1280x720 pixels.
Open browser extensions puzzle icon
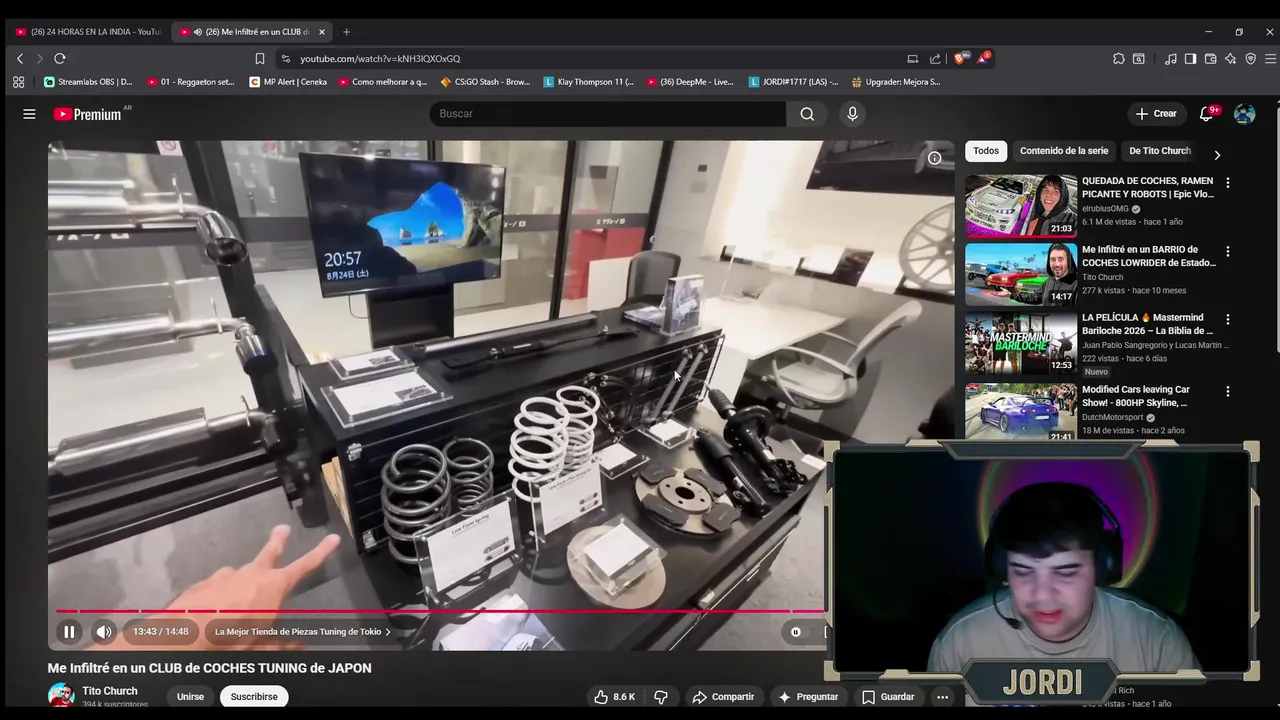tap(1119, 59)
